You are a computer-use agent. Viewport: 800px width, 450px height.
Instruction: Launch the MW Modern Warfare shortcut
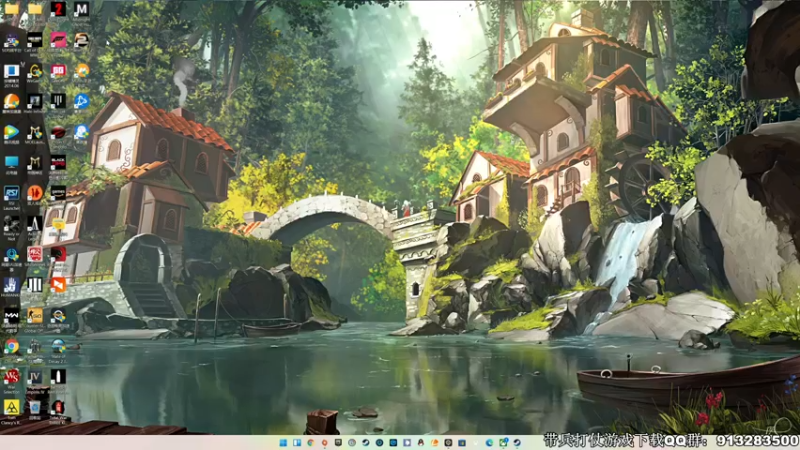pos(11,315)
